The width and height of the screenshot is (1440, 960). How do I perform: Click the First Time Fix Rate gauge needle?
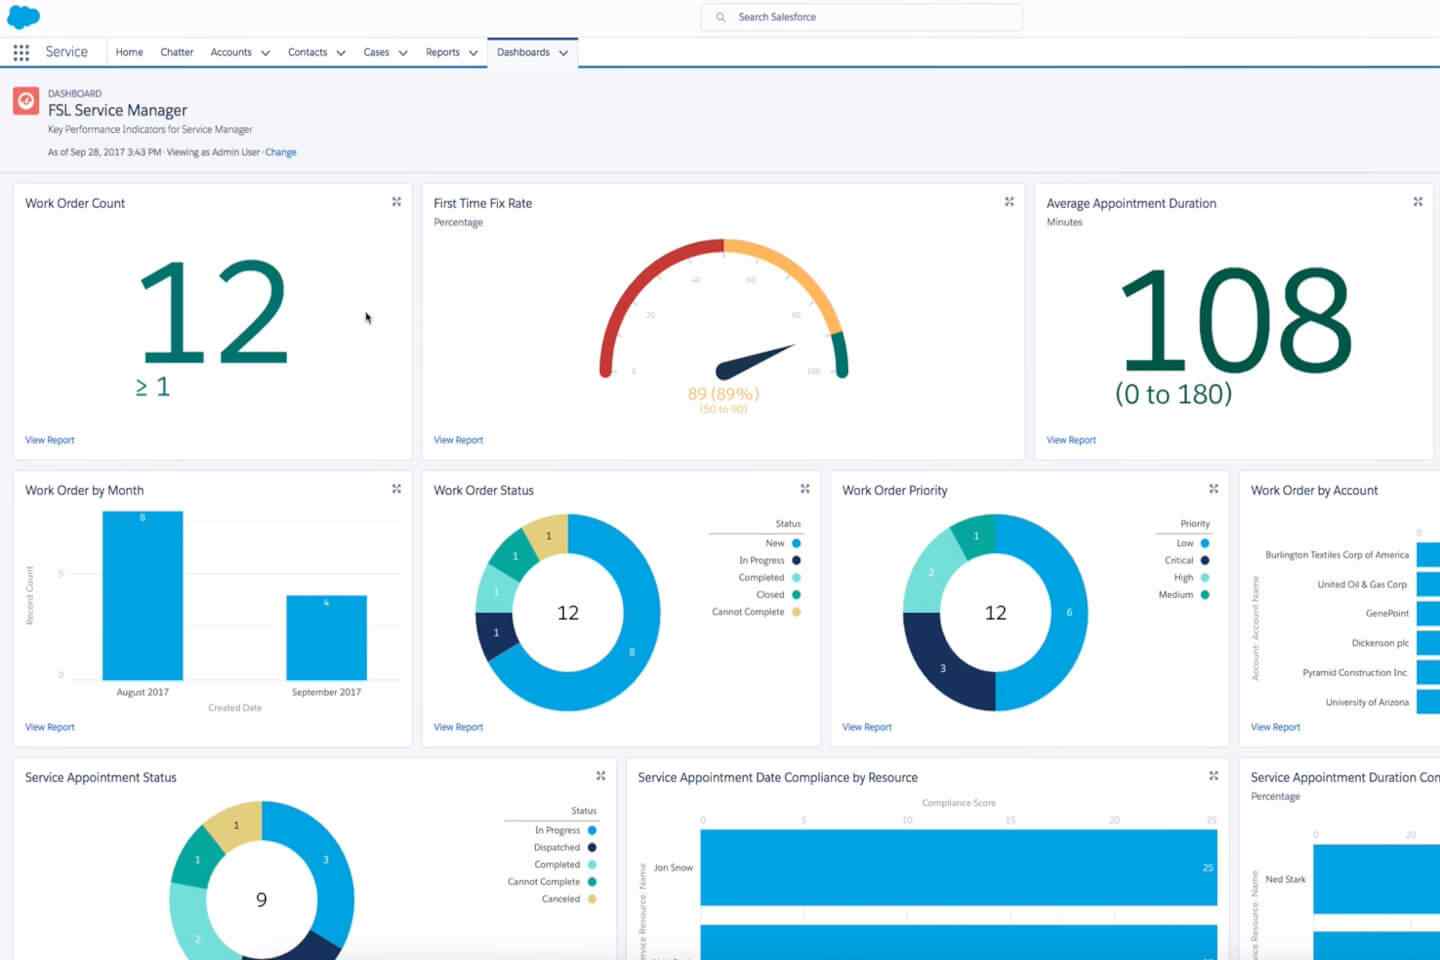[x=755, y=361]
